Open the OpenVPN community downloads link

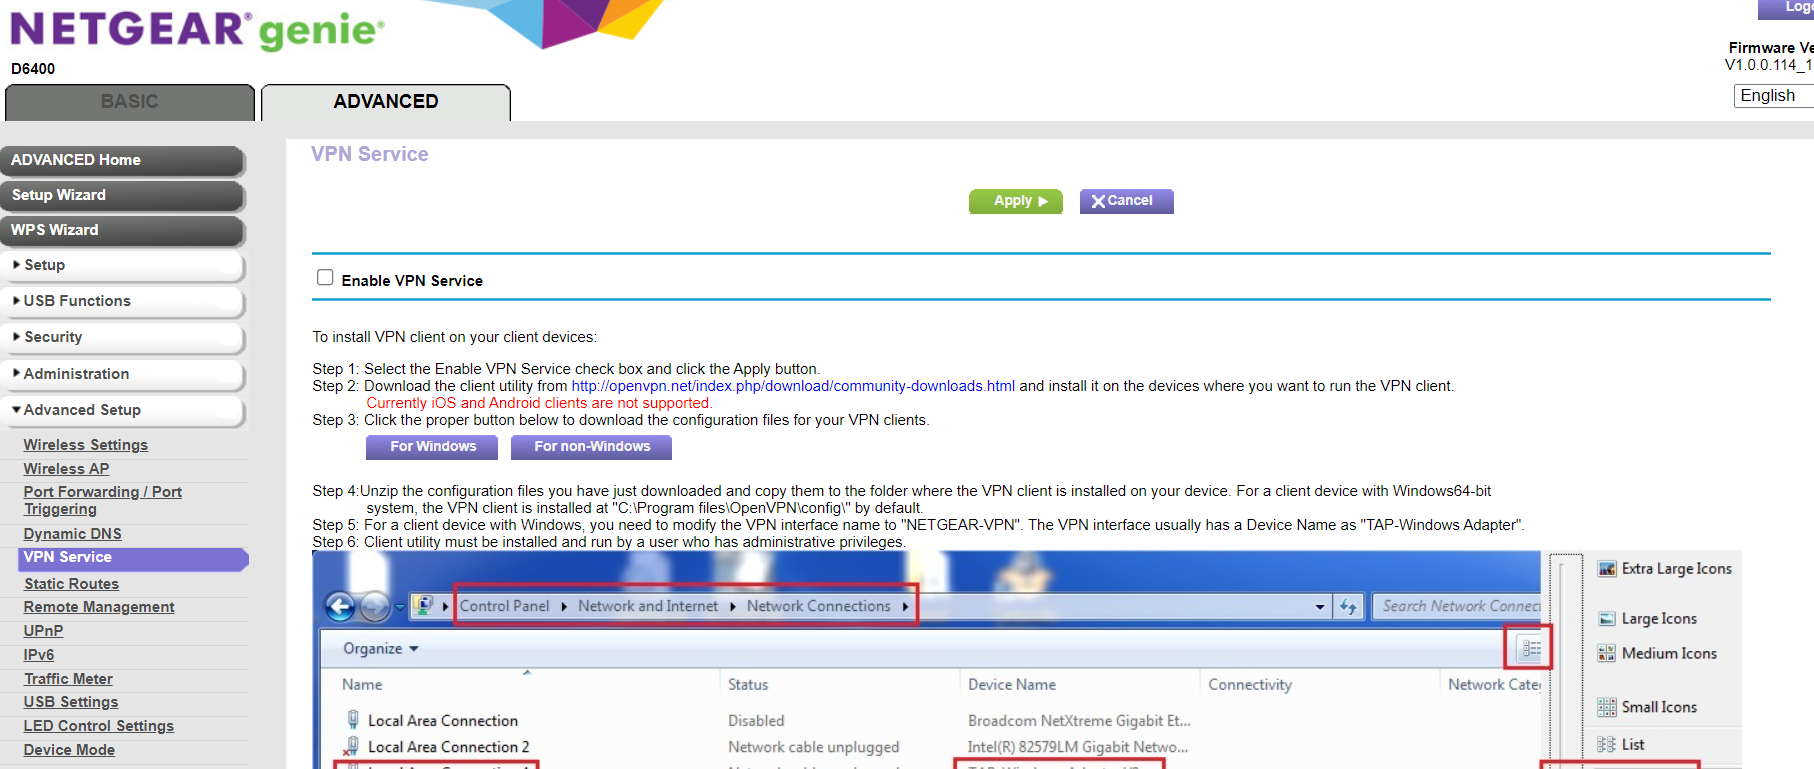pyautogui.click(x=792, y=386)
